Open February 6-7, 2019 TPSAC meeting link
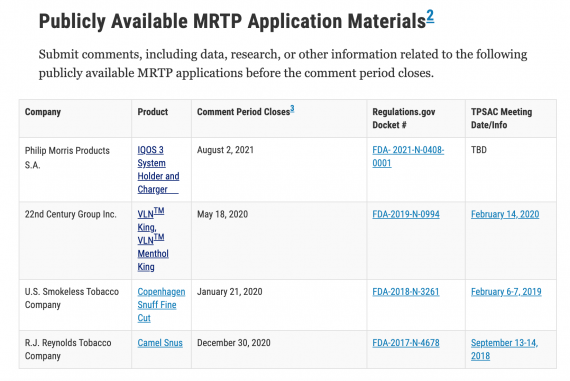This screenshot has height=381, width=570. 506,292
